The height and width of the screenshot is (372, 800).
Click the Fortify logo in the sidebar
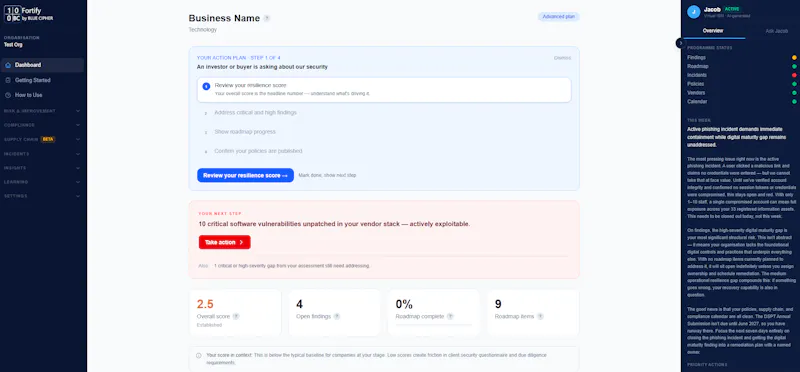[x=29, y=14]
